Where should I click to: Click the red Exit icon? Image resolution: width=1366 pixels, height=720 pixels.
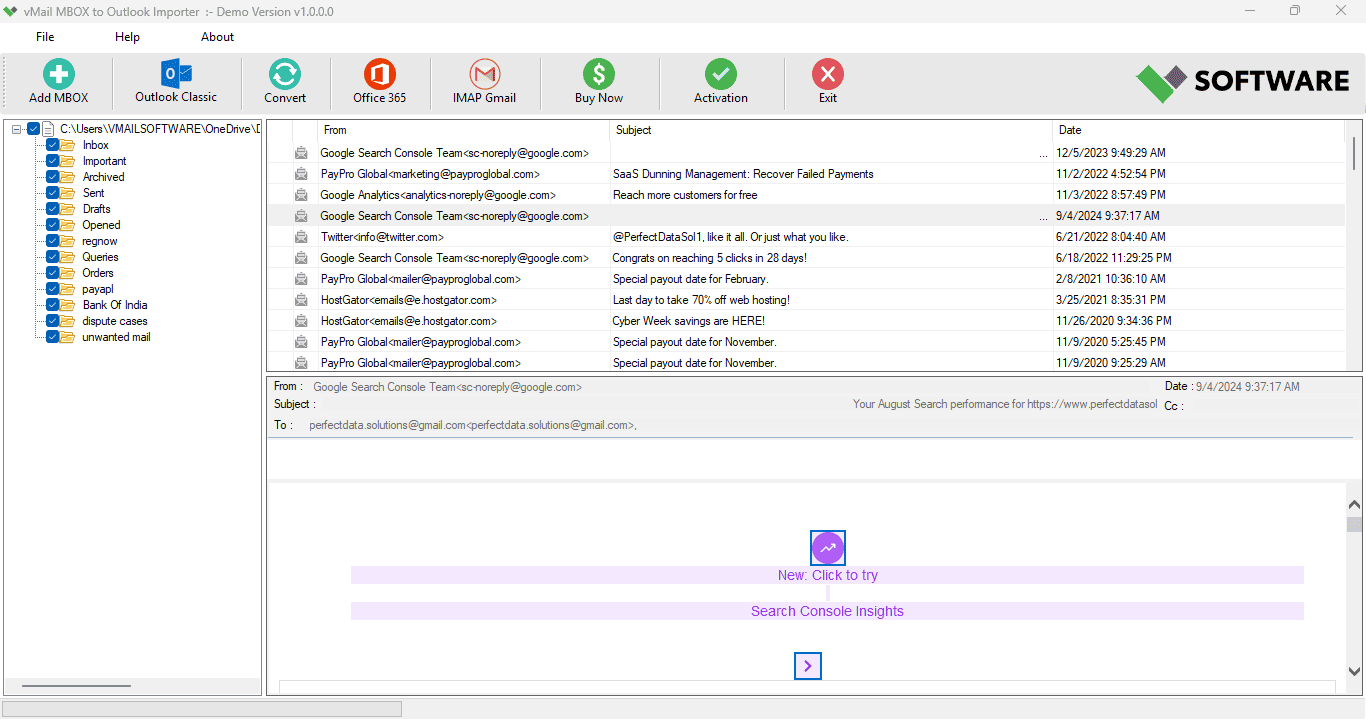click(x=827, y=75)
